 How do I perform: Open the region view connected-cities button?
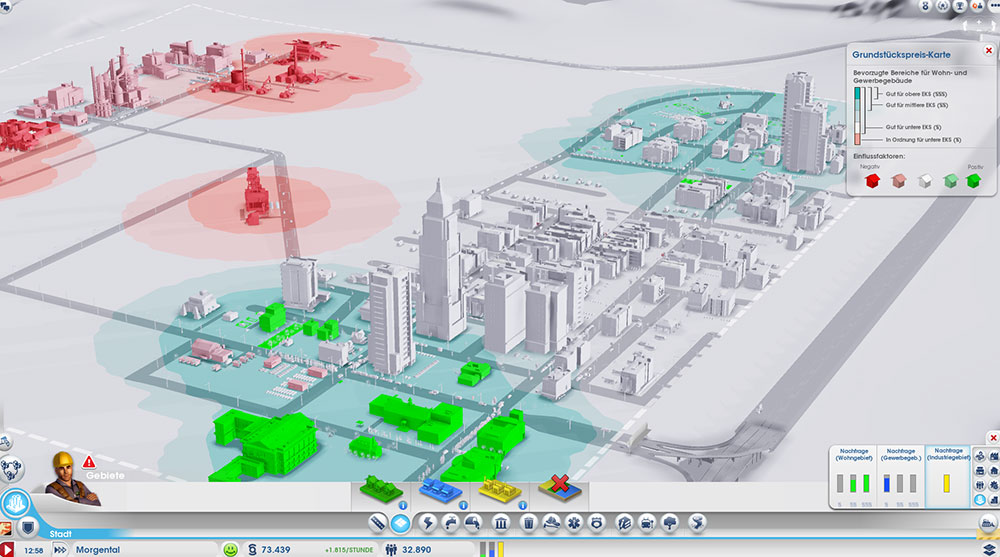(11, 469)
